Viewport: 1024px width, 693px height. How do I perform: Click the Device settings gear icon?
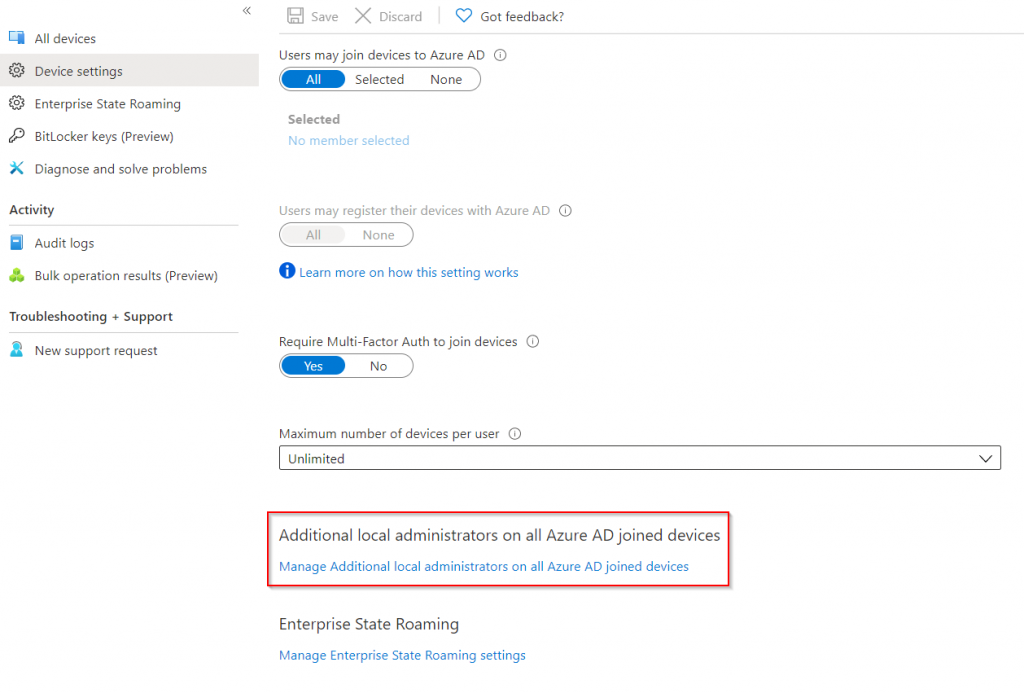point(17,70)
